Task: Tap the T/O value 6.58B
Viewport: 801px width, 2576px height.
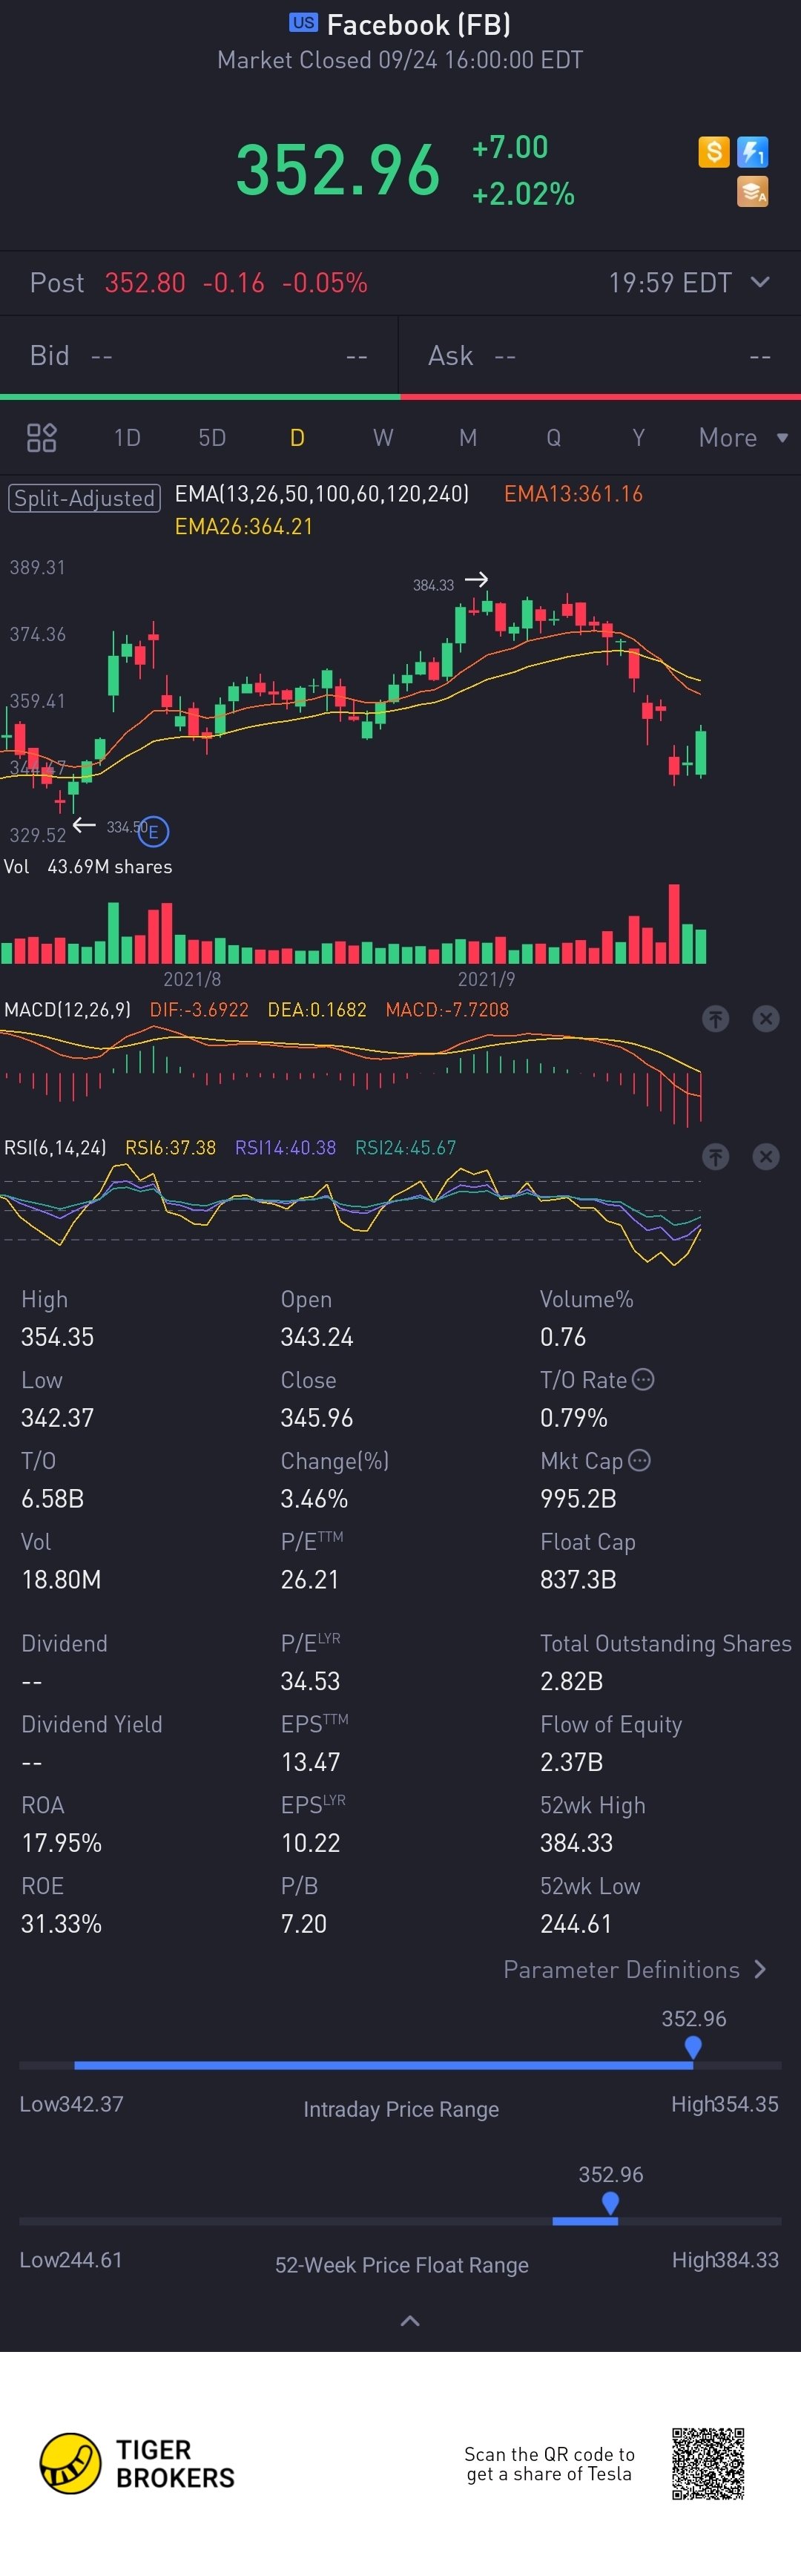Action: click(x=52, y=1499)
